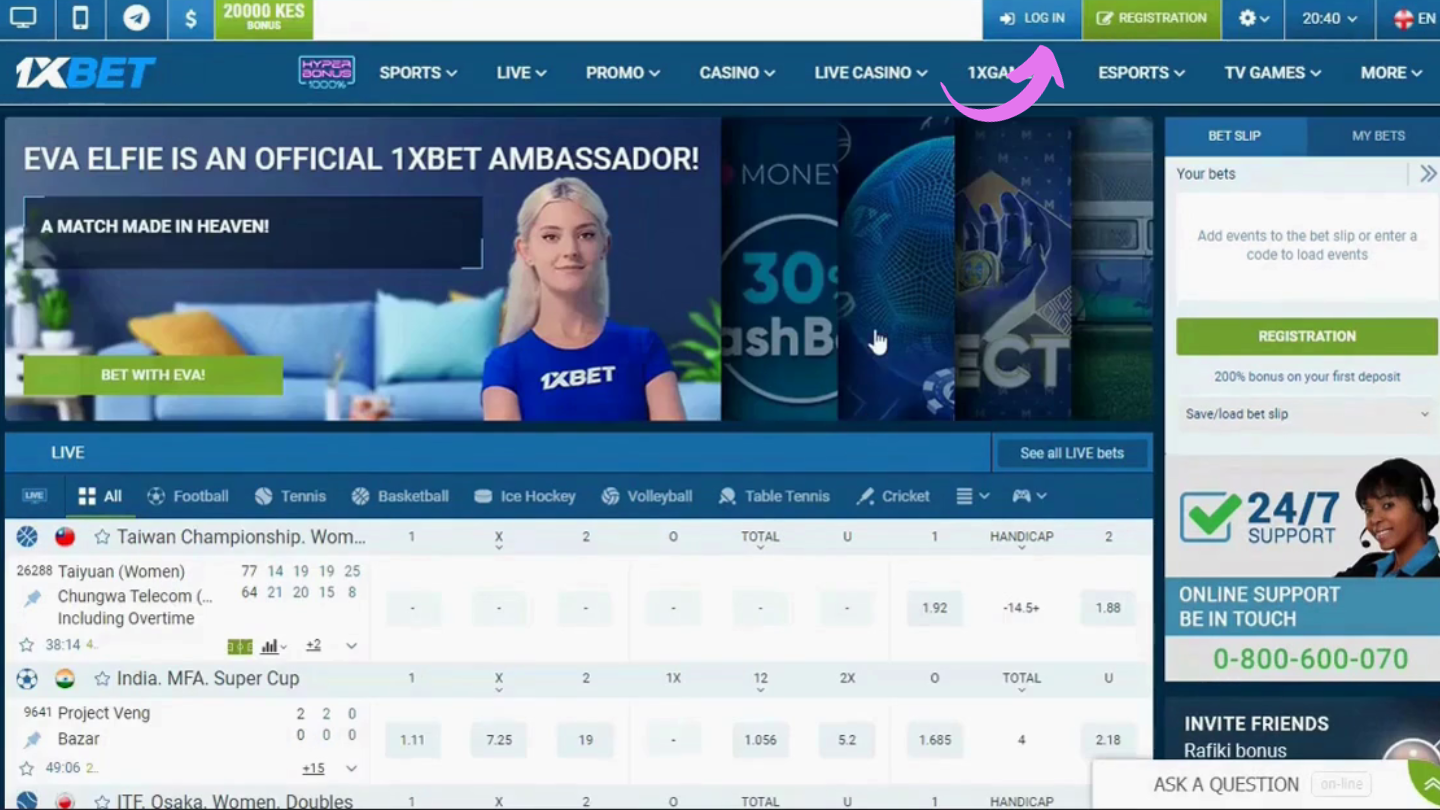Open the TV GAMES menu
Viewport: 1440px width, 810px height.
[1273, 73]
